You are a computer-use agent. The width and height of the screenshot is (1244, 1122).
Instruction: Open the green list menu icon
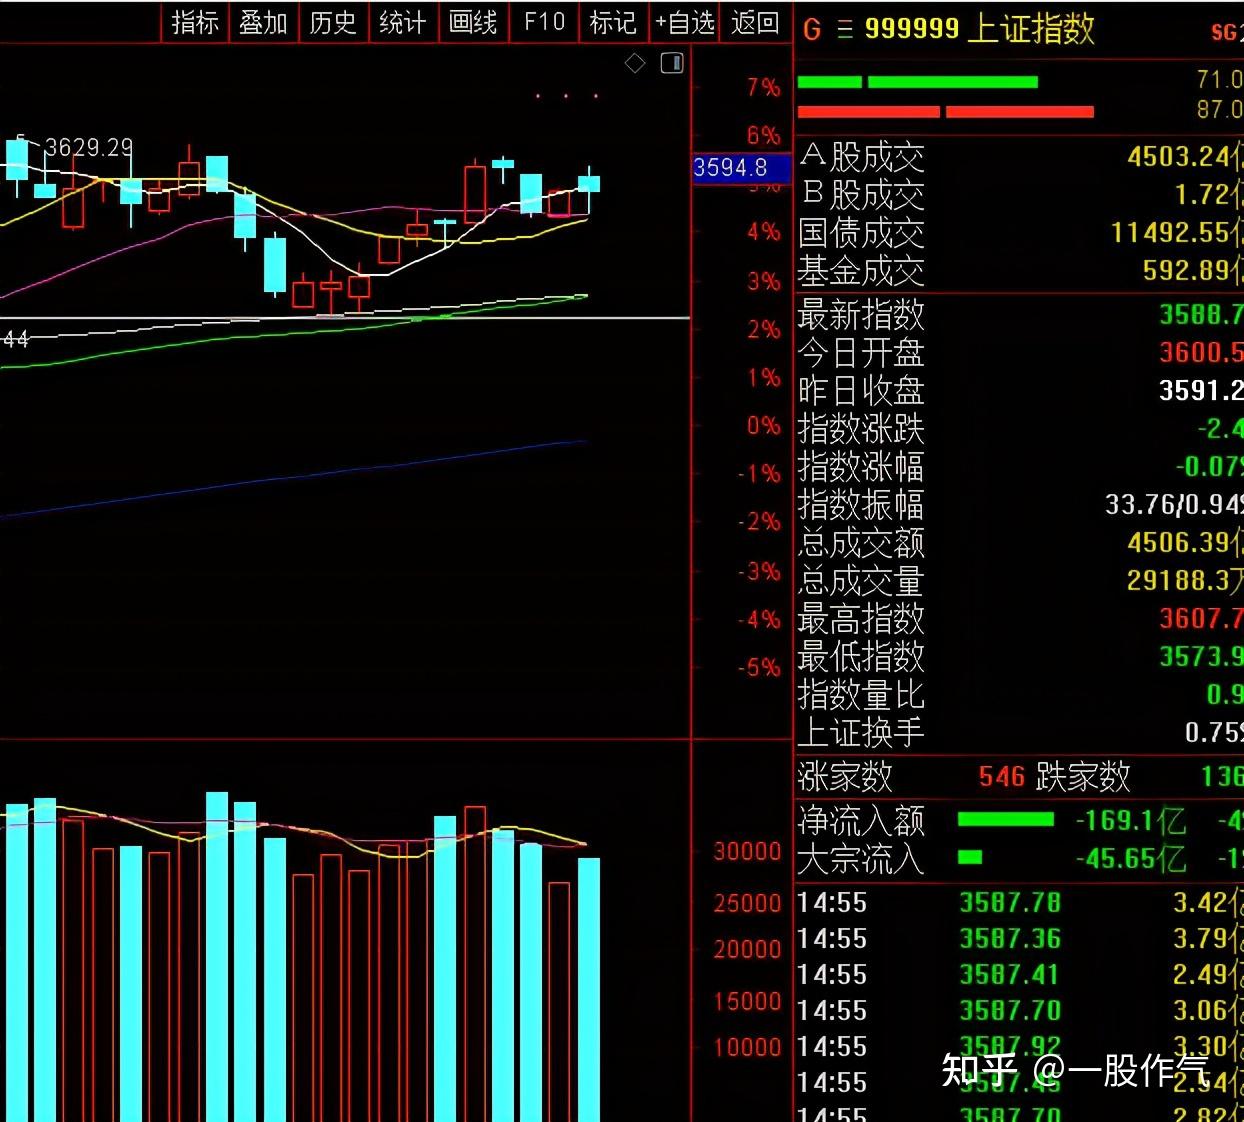tap(845, 30)
